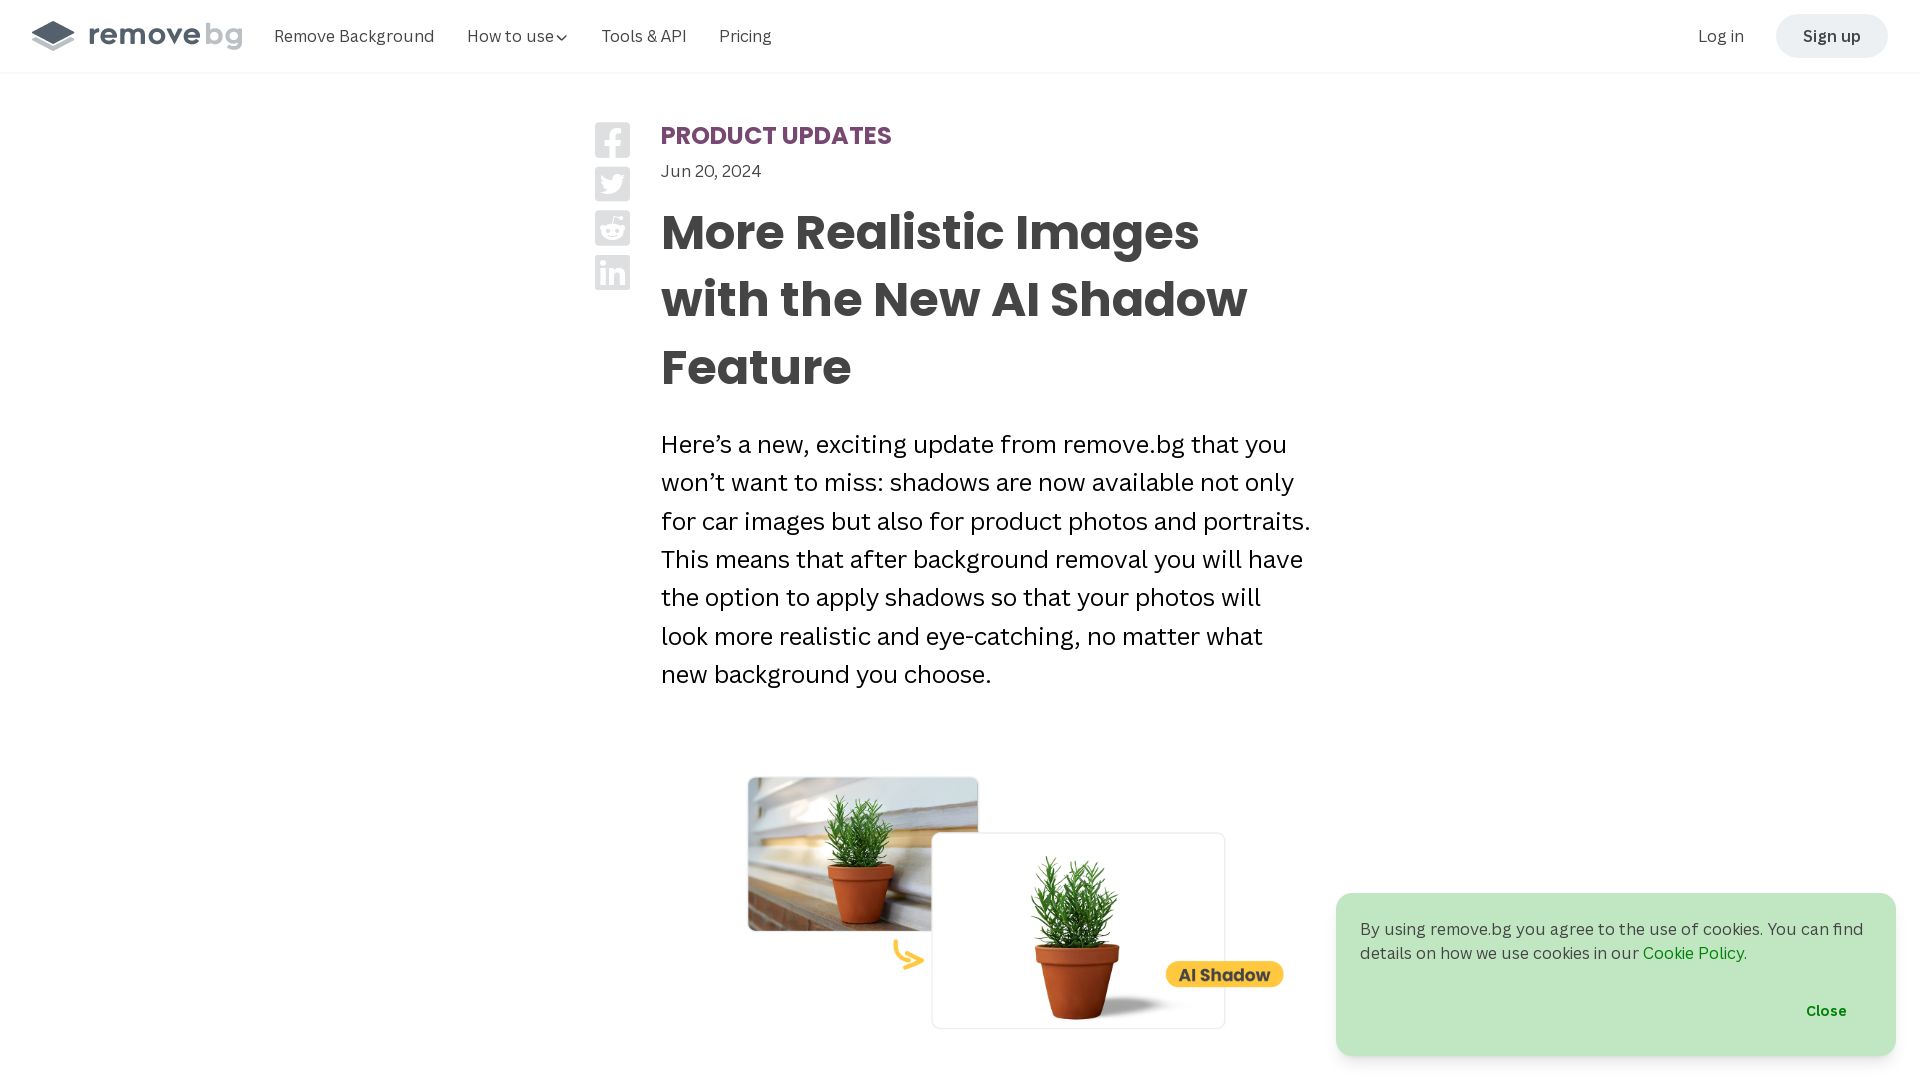Click the Twitter share icon
This screenshot has height=1080, width=1920.
(x=612, y=185)
